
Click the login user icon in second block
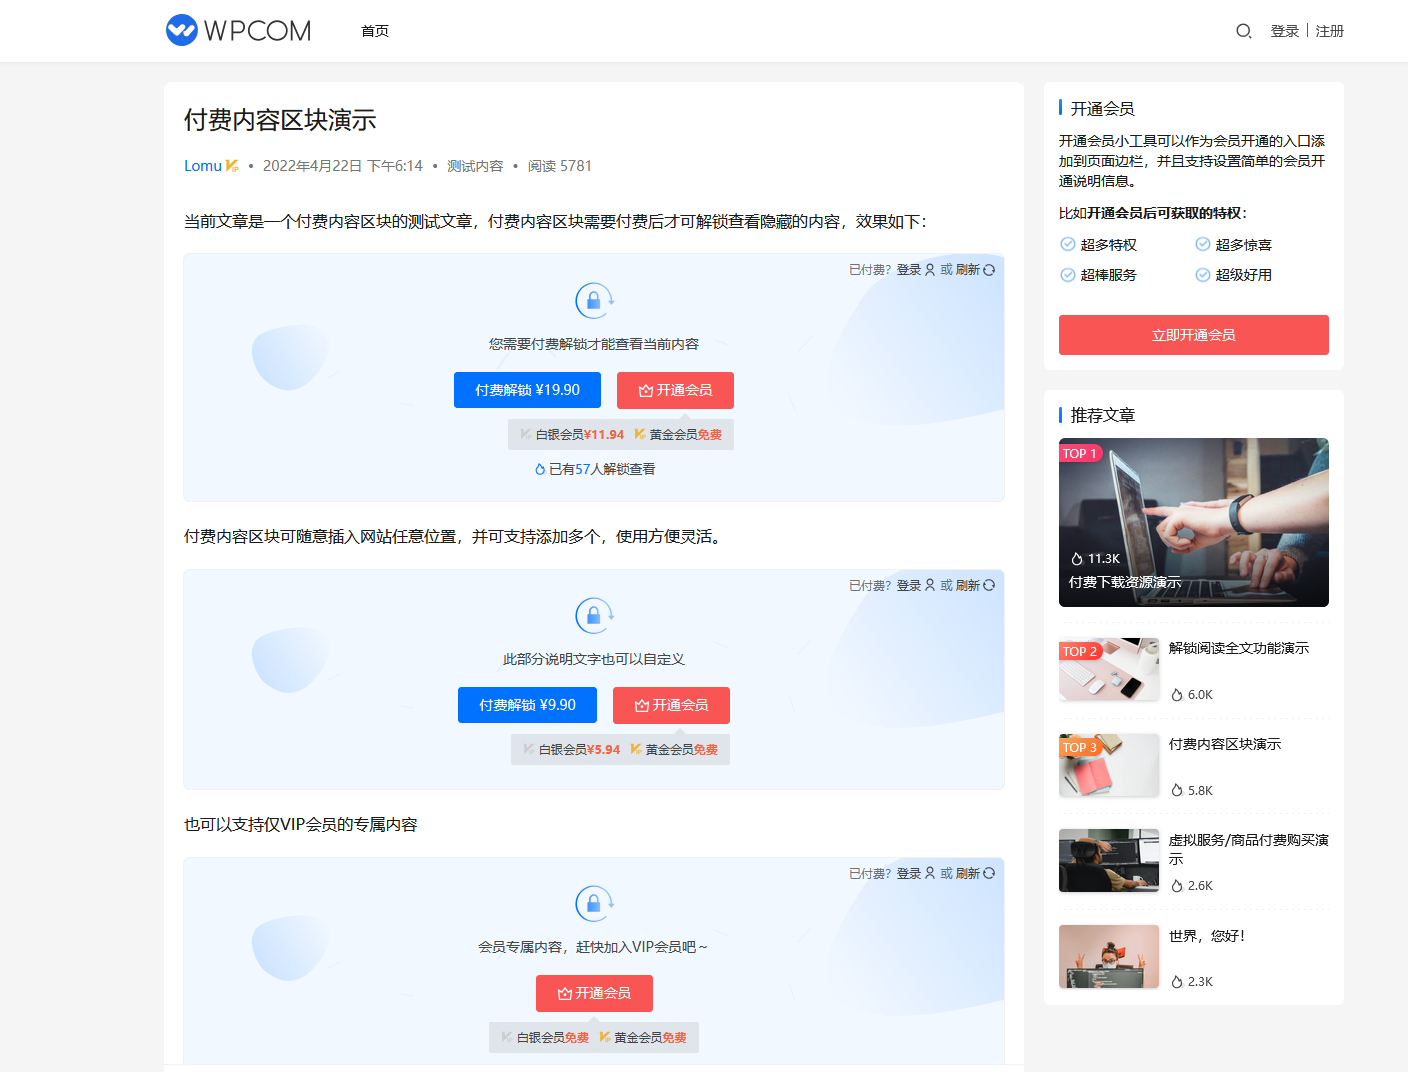[x=930, y=585]
